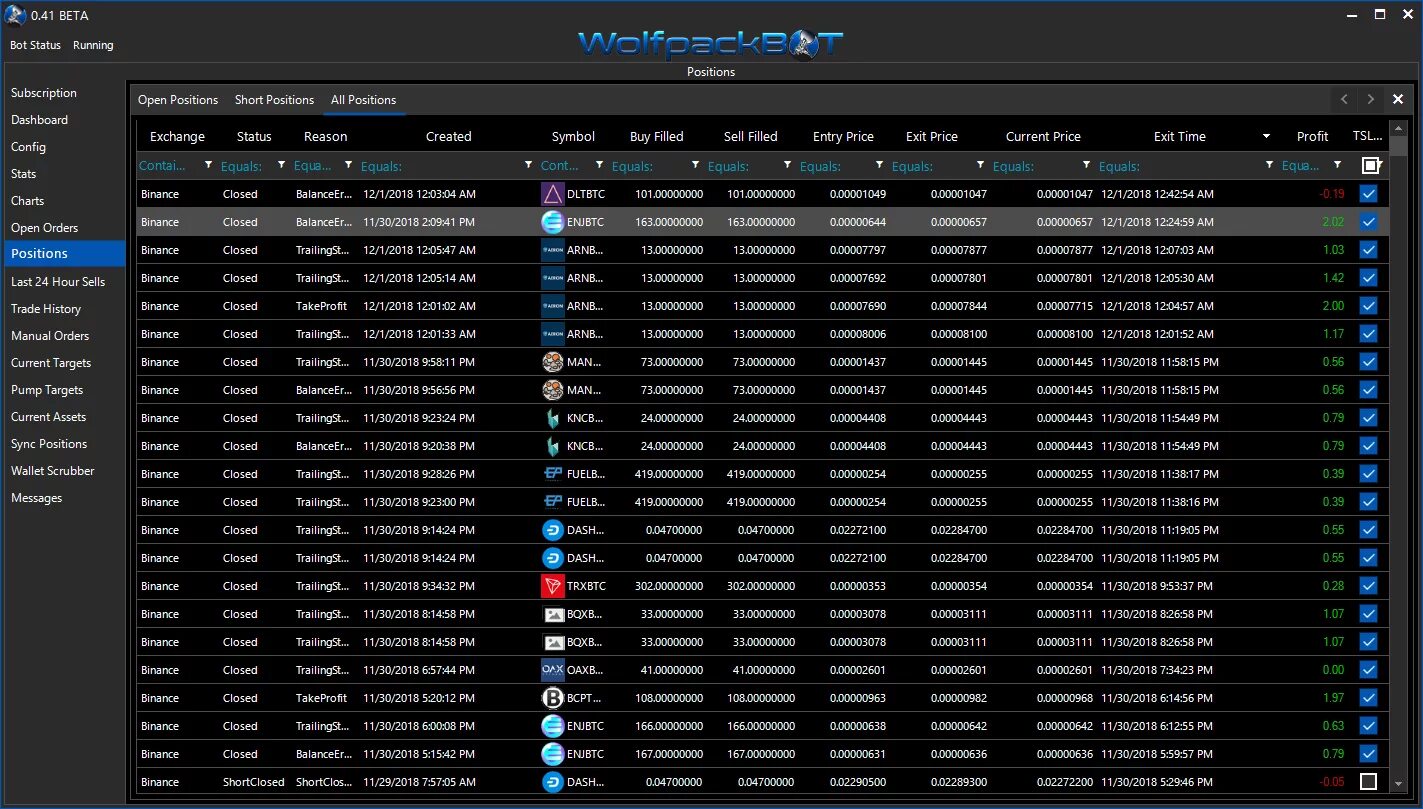Click the Aeron icon in the 12:05:47 AM row
The height and width of the screenshot is (809, 1423).
(553, 250)
